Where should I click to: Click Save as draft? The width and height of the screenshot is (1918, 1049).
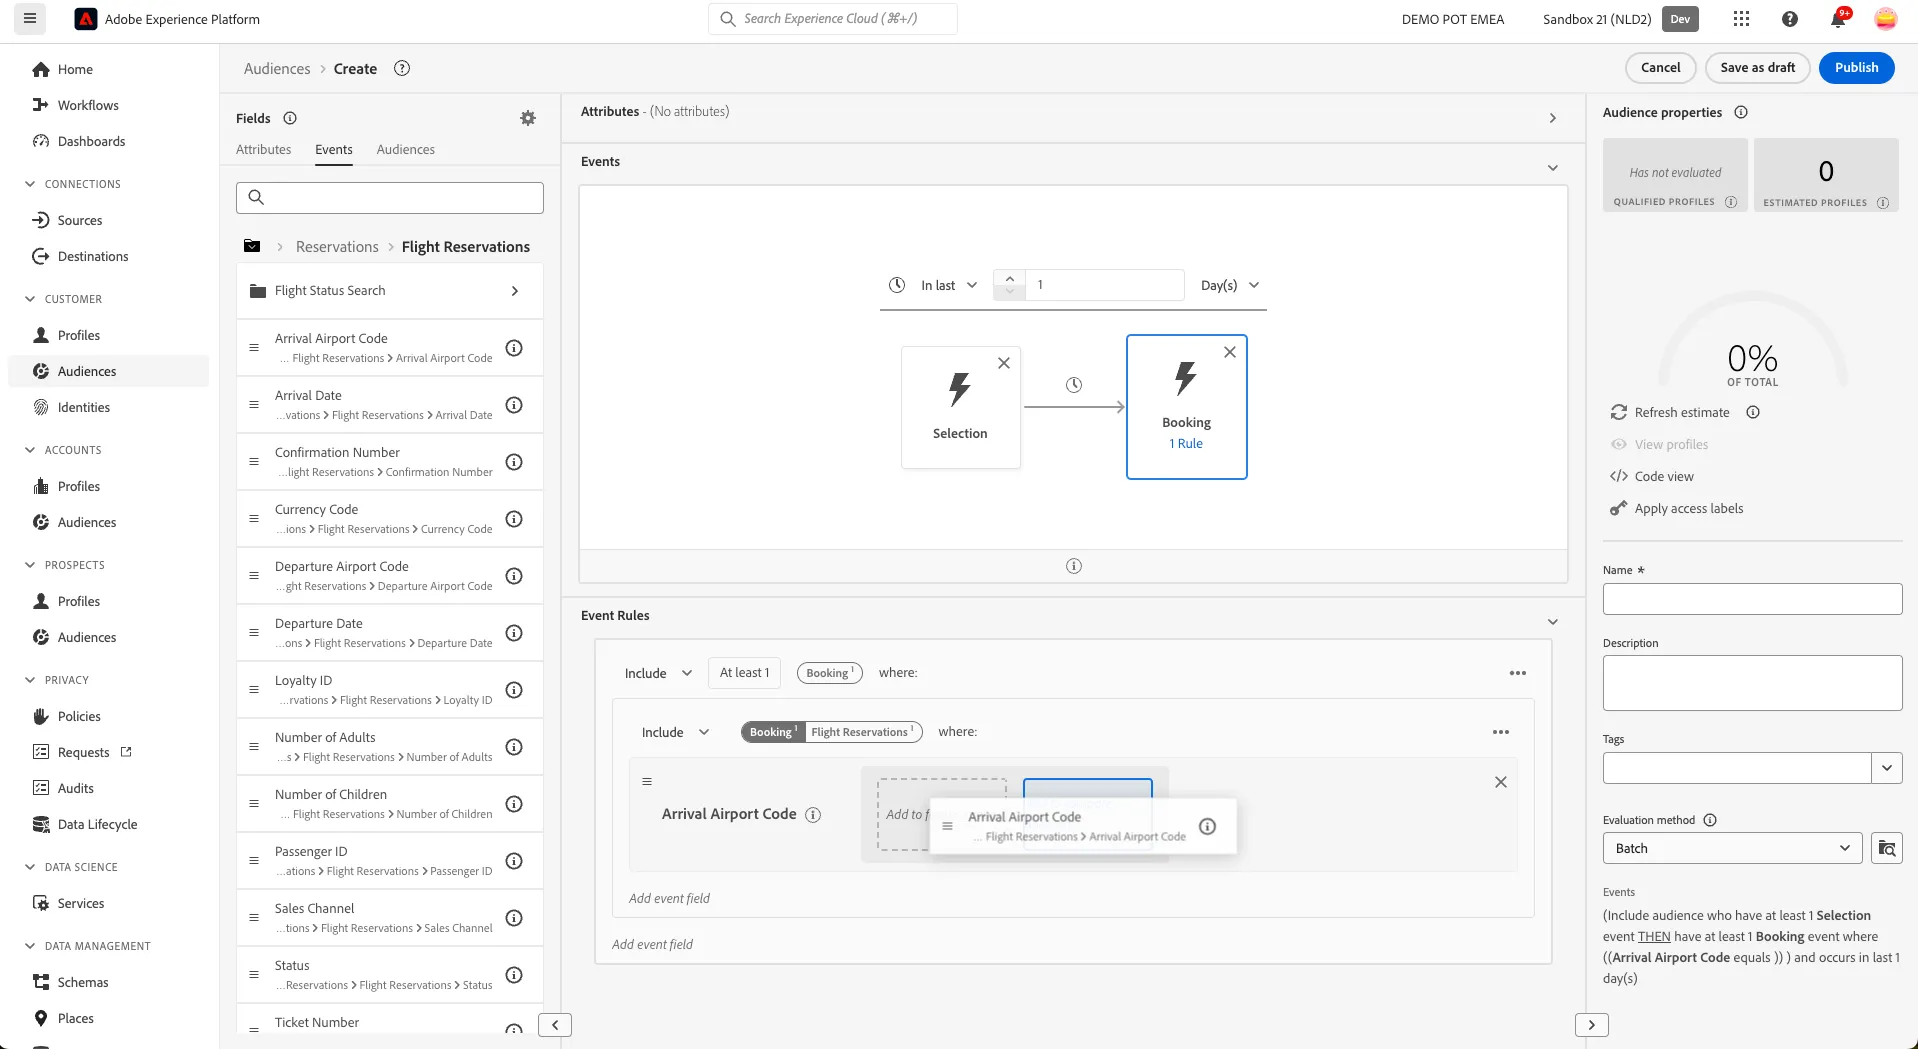[x=1757, y=68]
